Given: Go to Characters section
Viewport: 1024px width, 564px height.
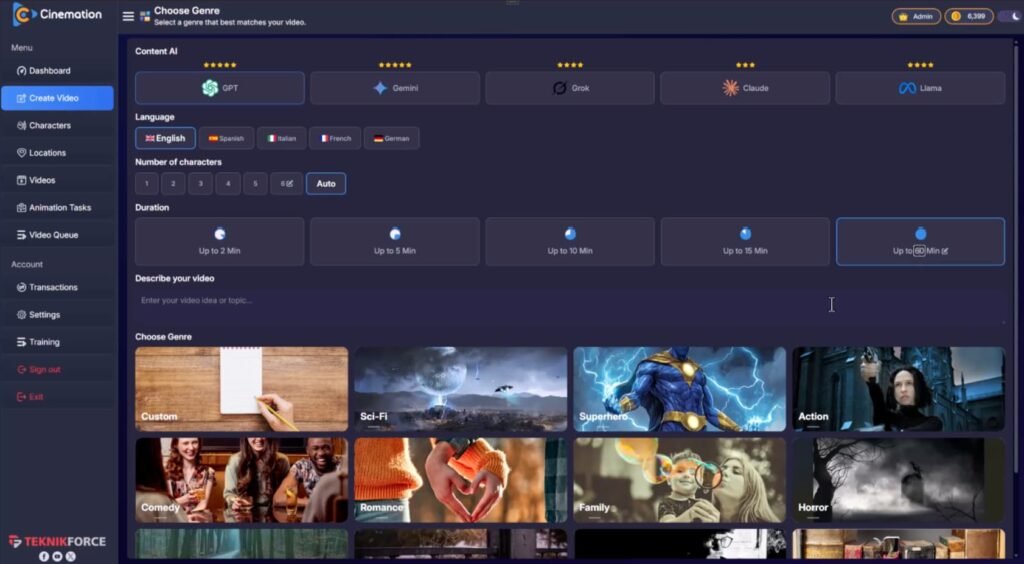Looking at the screenshot, I should tap(57, 125).
